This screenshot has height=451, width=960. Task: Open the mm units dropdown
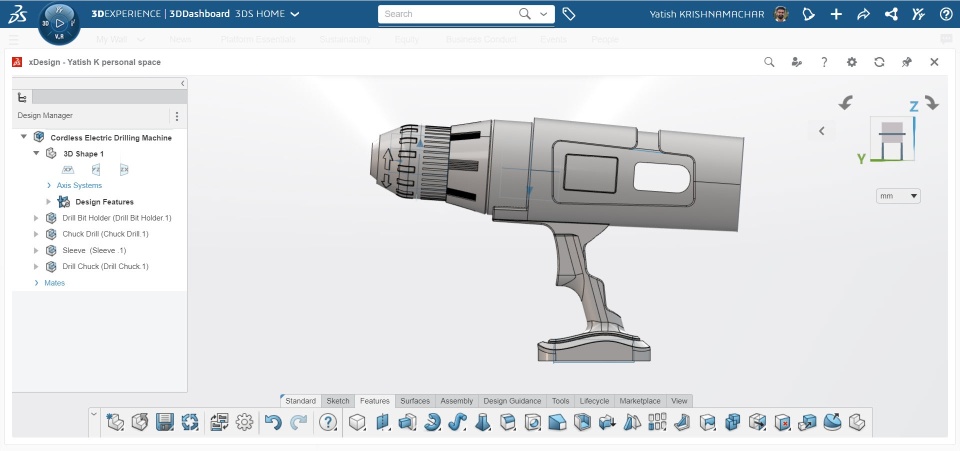coord(898,196)
